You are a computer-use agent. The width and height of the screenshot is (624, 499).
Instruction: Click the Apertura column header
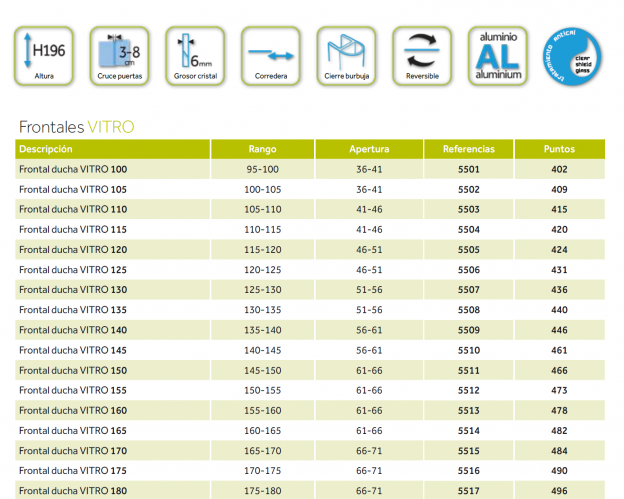pos(369,149)
